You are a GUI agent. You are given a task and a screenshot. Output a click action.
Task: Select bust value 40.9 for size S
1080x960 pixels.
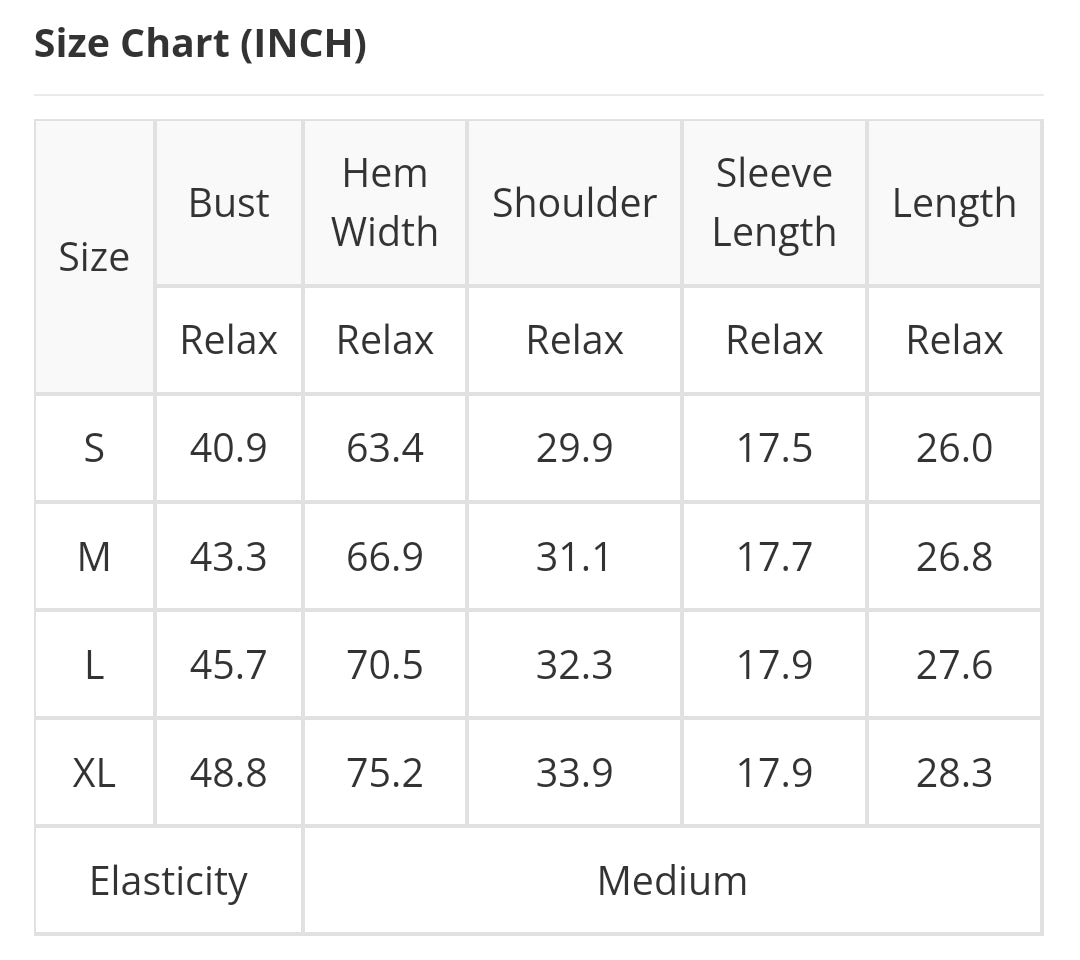click(x=229, y=448)
